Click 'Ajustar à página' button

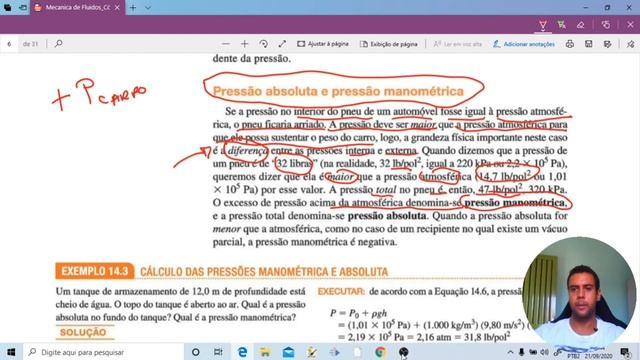322,44
